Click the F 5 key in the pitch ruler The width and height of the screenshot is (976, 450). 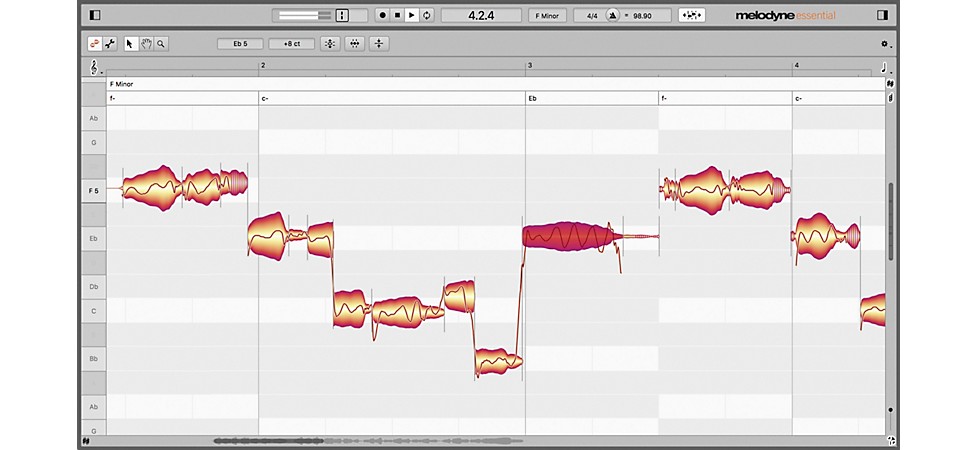click(x=93, y=191)
